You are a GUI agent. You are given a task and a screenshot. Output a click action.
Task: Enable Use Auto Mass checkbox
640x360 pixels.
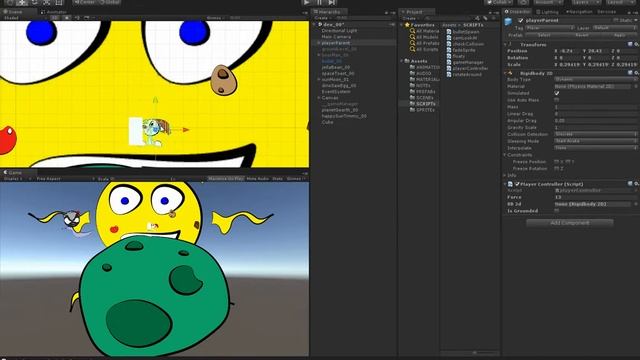coord(557,100)
